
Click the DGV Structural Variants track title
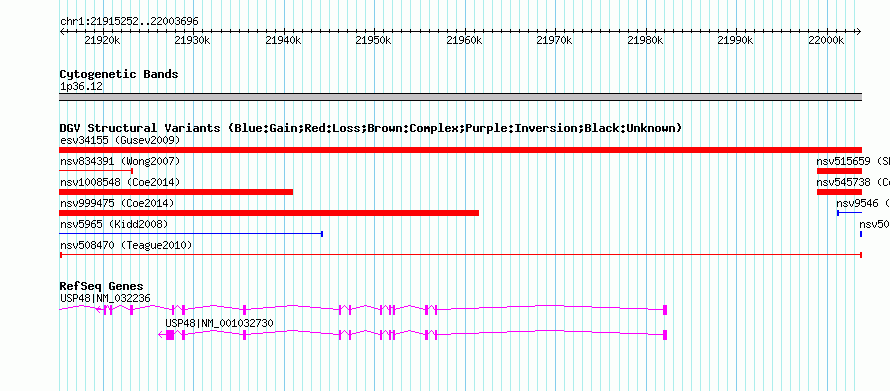pos(371,128)
